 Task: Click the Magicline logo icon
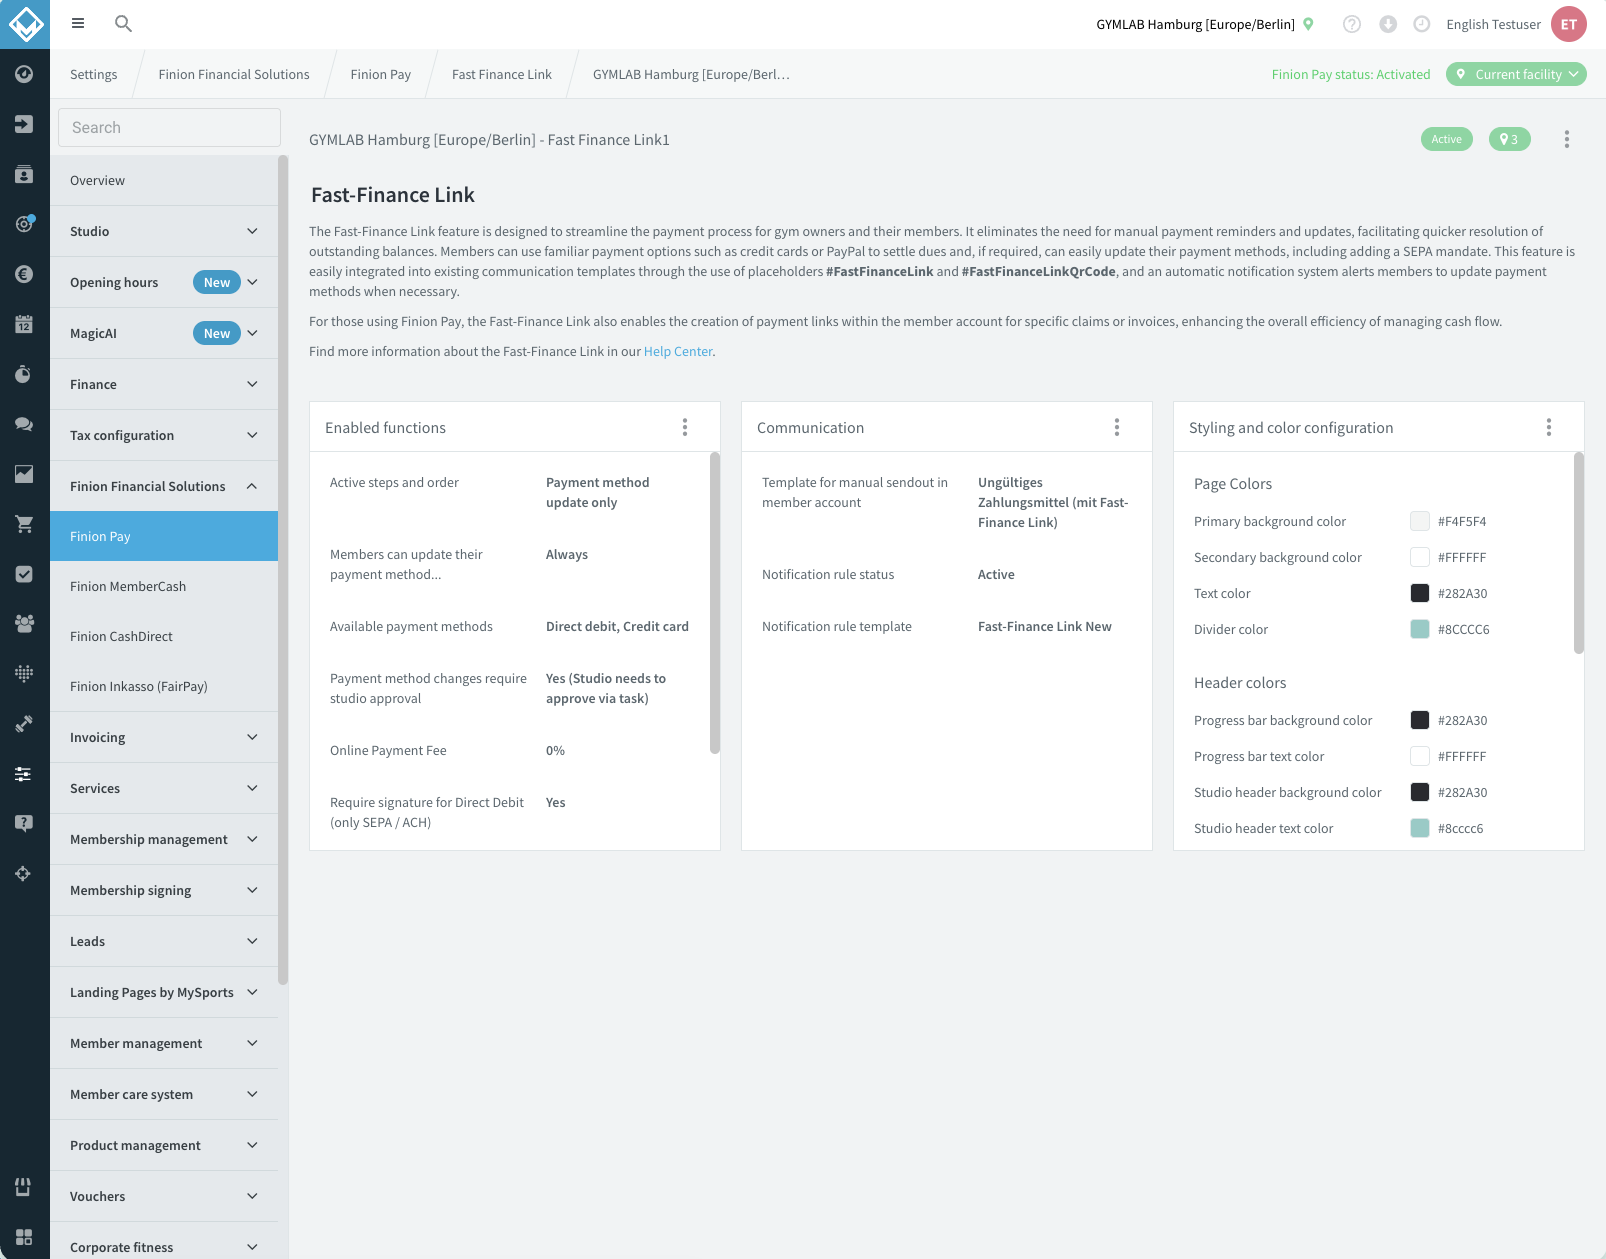click(25, 24)
